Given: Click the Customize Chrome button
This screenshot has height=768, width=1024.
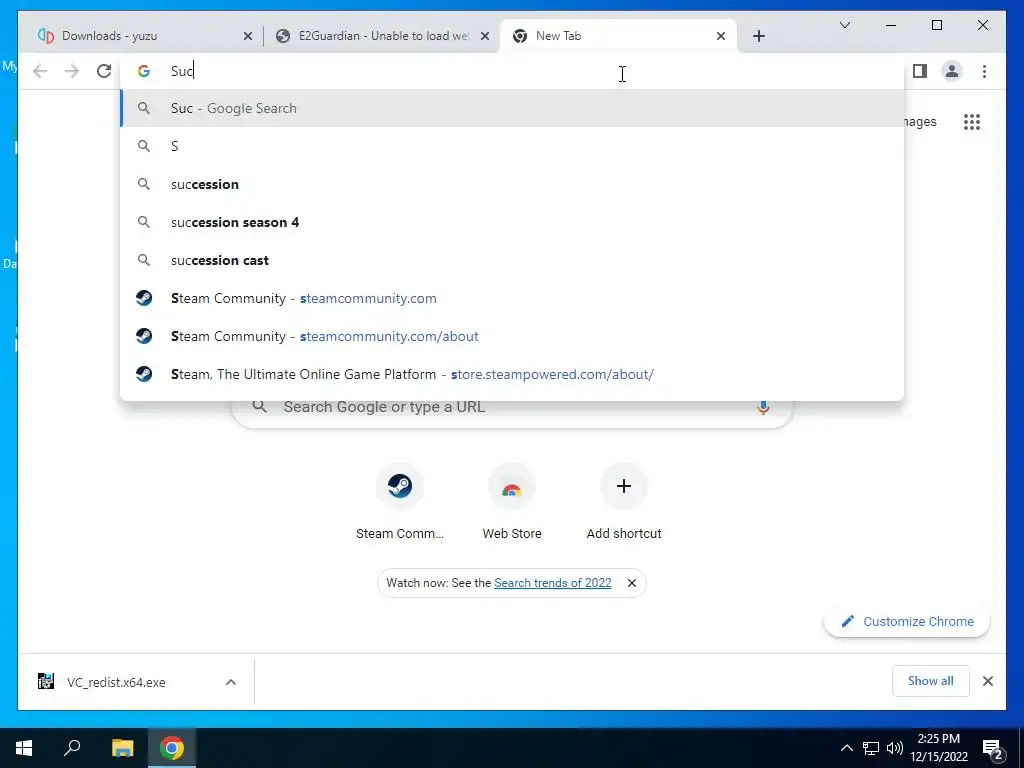Looking at the screenshot, I should point(907,621).
